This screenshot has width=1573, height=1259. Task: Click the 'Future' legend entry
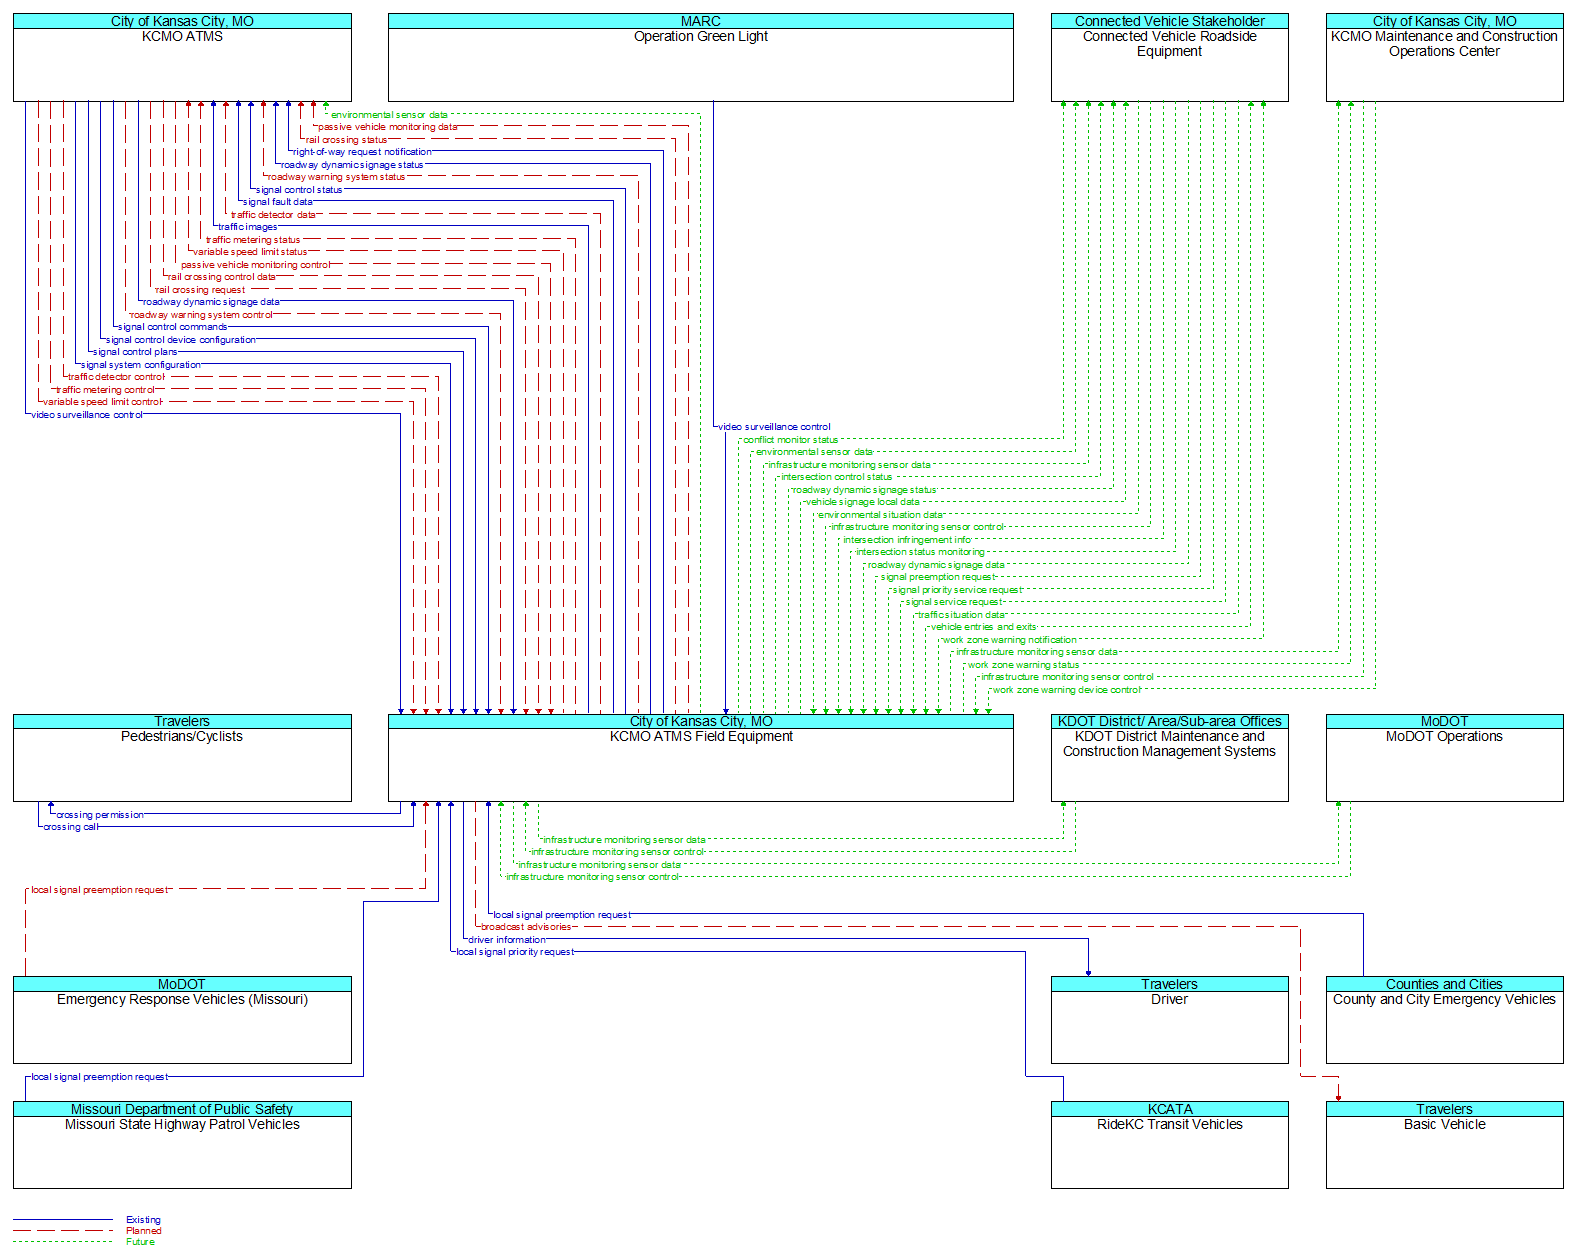coord(140,1242)
